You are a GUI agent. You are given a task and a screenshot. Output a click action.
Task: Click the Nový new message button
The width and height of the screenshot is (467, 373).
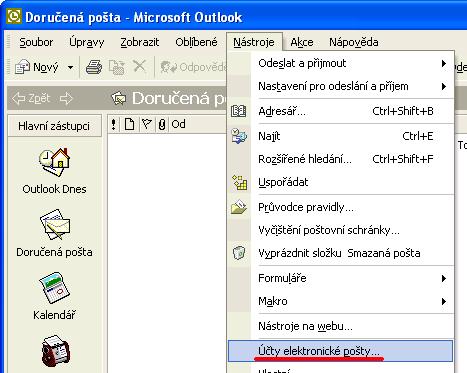(37, 67)
